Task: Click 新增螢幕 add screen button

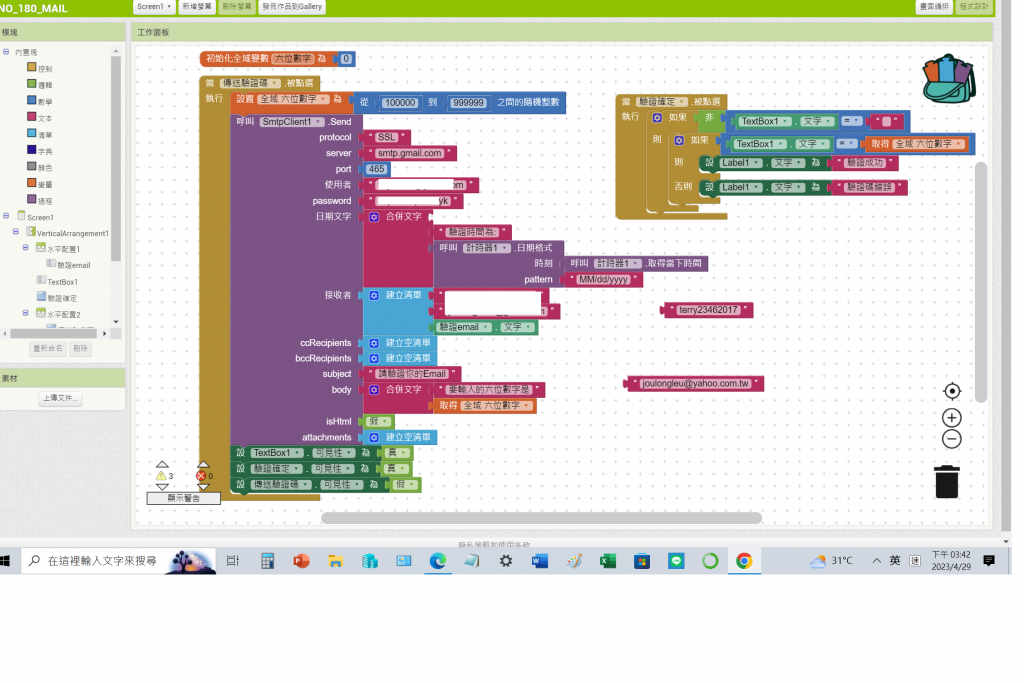Action: 197,7
